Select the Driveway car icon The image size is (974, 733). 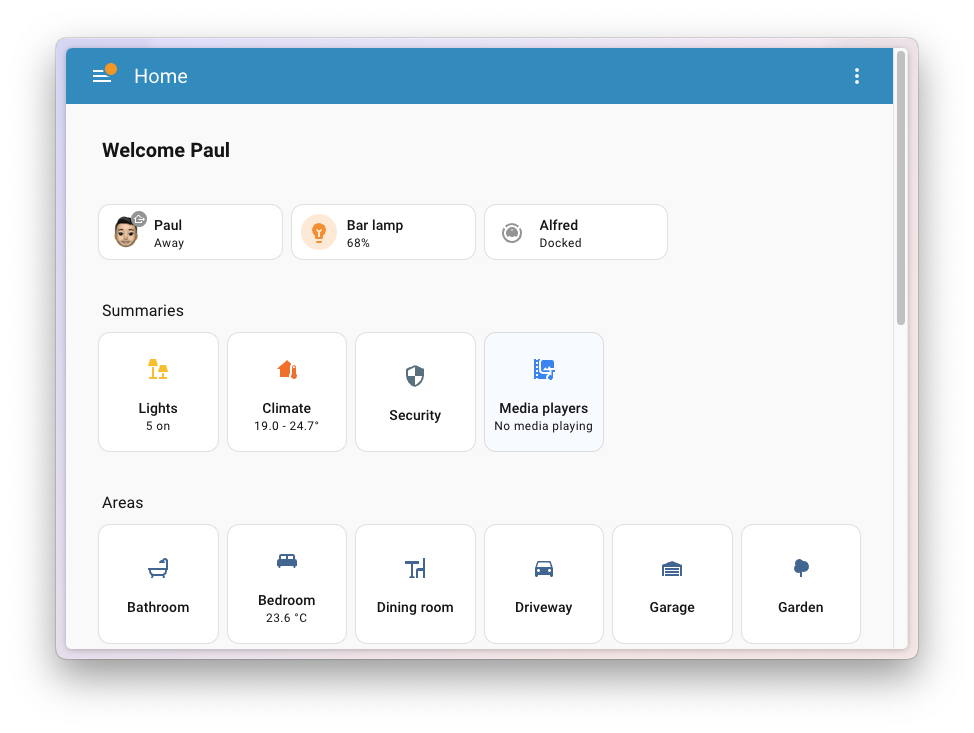tap(543, 568)
